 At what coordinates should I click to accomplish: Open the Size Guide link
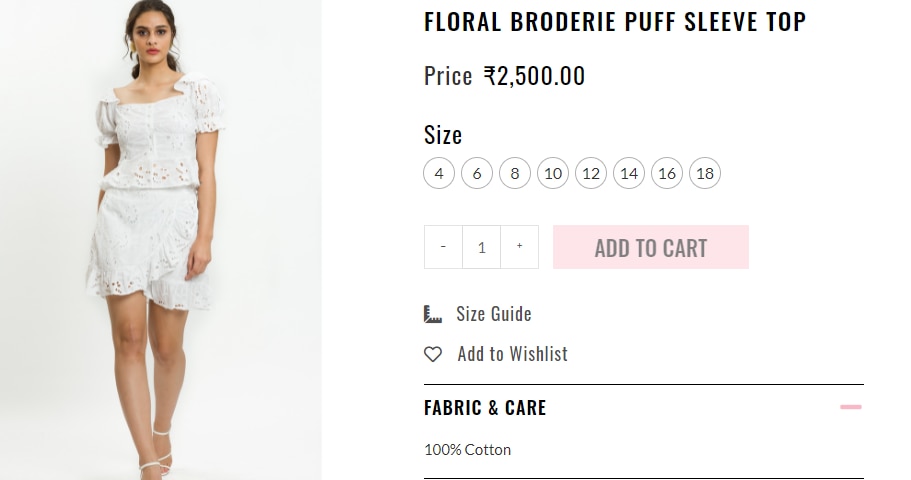(493, 314)
